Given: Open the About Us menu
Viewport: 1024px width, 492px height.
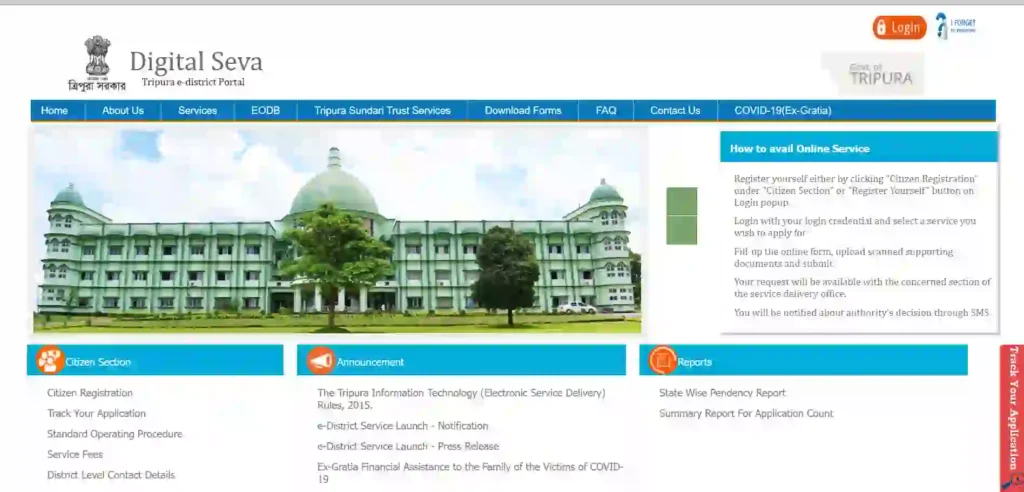Looking at the screenshot, I should pos(123,110).
